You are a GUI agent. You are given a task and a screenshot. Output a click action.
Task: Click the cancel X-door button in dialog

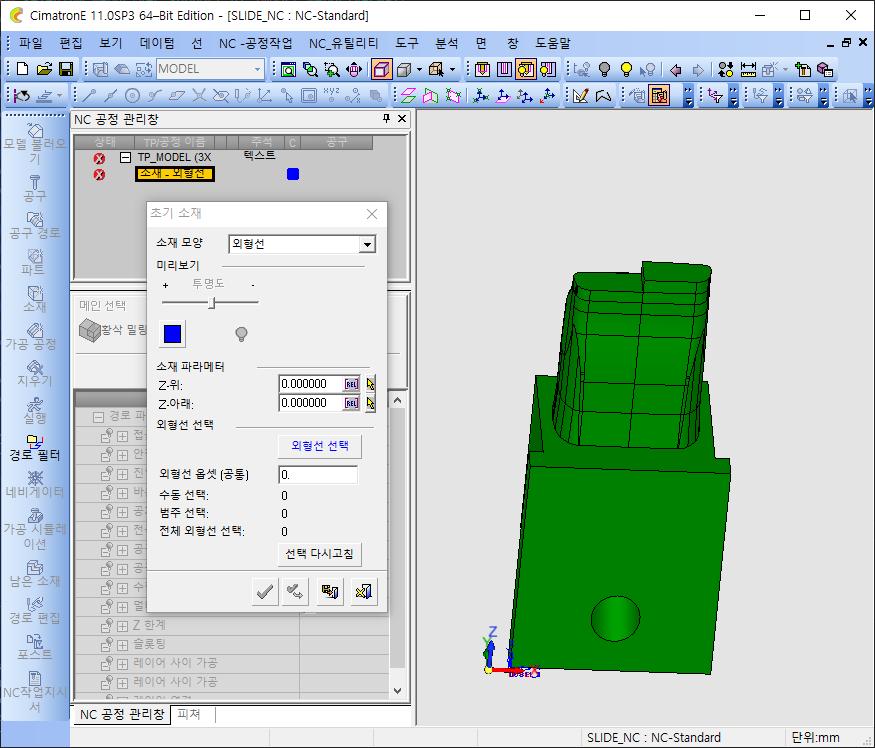[x=363, y=591]
